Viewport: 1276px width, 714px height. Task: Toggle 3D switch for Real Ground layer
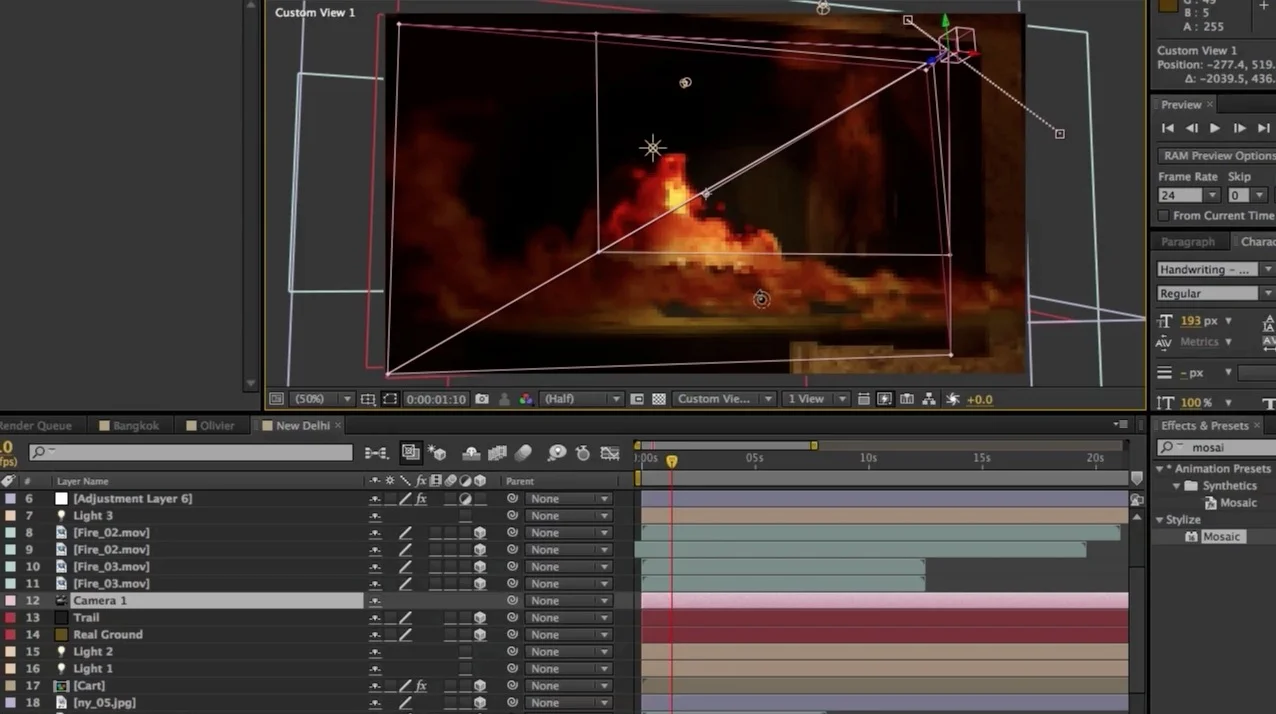(x=480, y=635)
